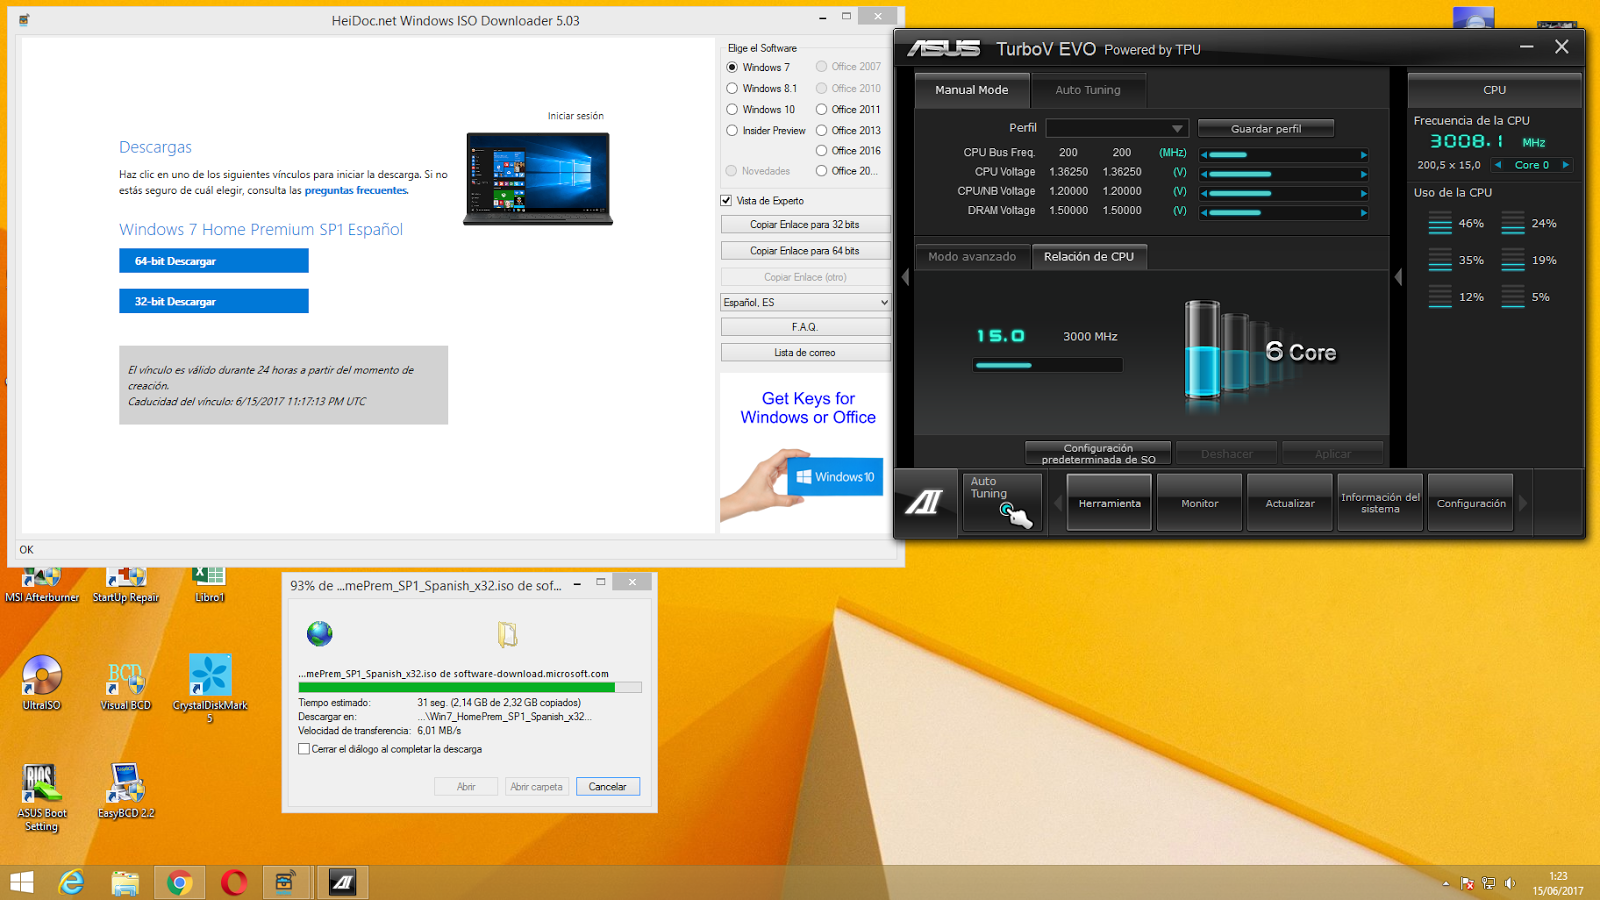Click the 32-bit Descargar button
Screen dimensions: 1600x900
214,301
